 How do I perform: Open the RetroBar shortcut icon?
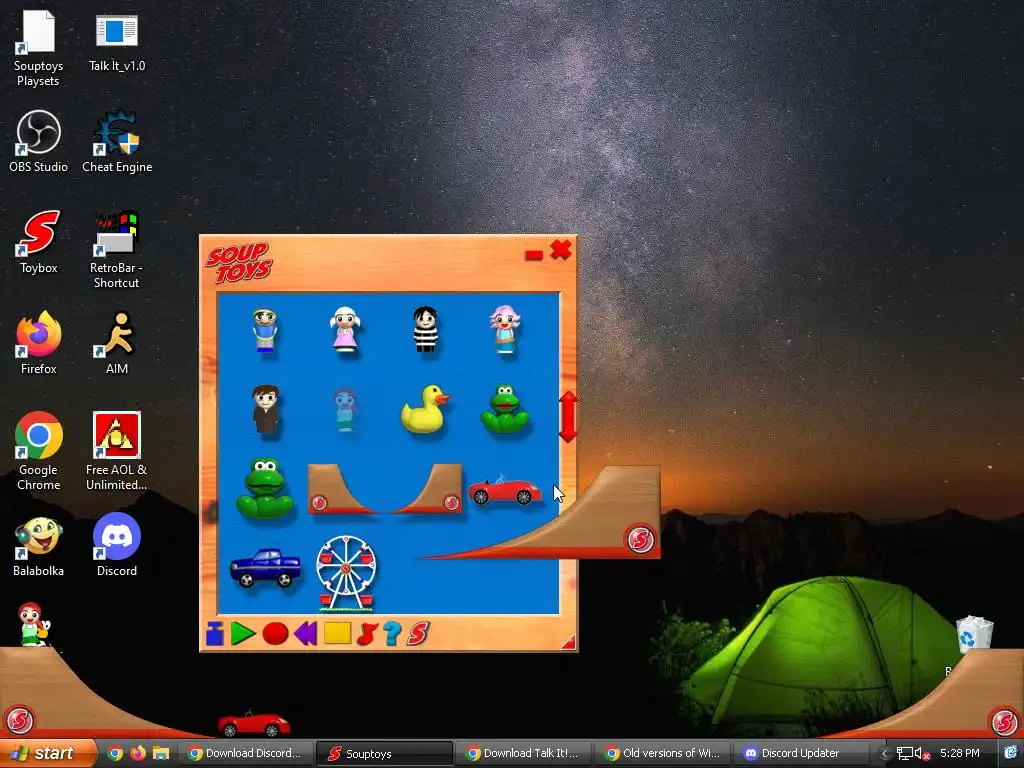tap(116, 249)
